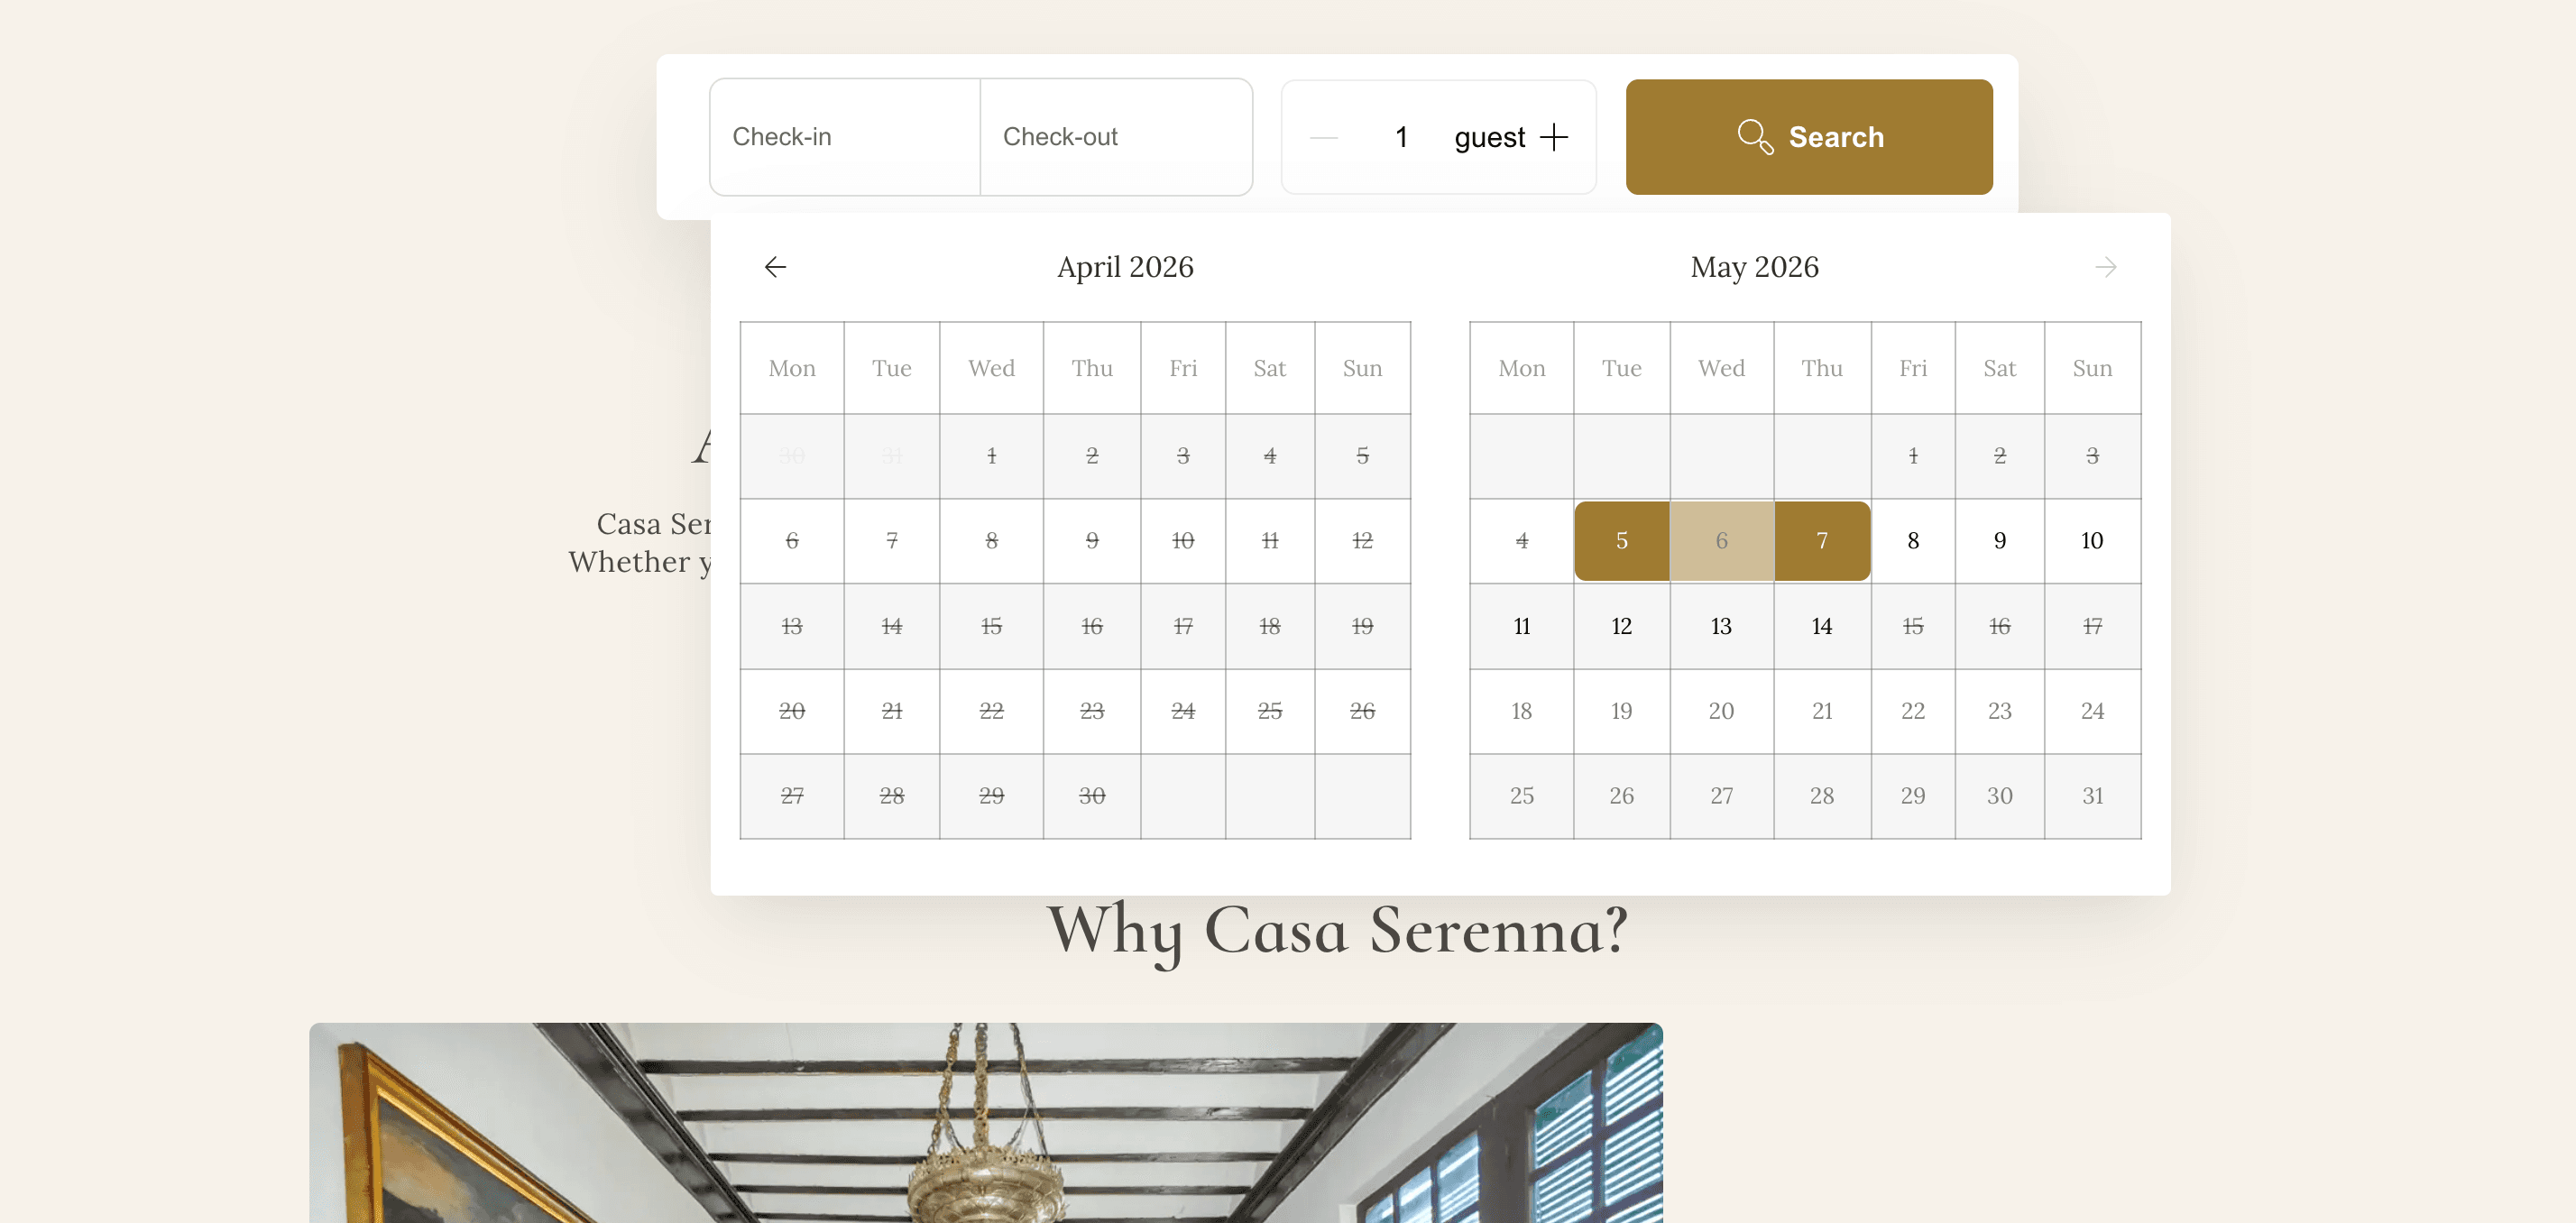This screenshot has width=2576, height=1223.
Task: Select the highlighted May 6 date
Action: tap(1721, 540)
